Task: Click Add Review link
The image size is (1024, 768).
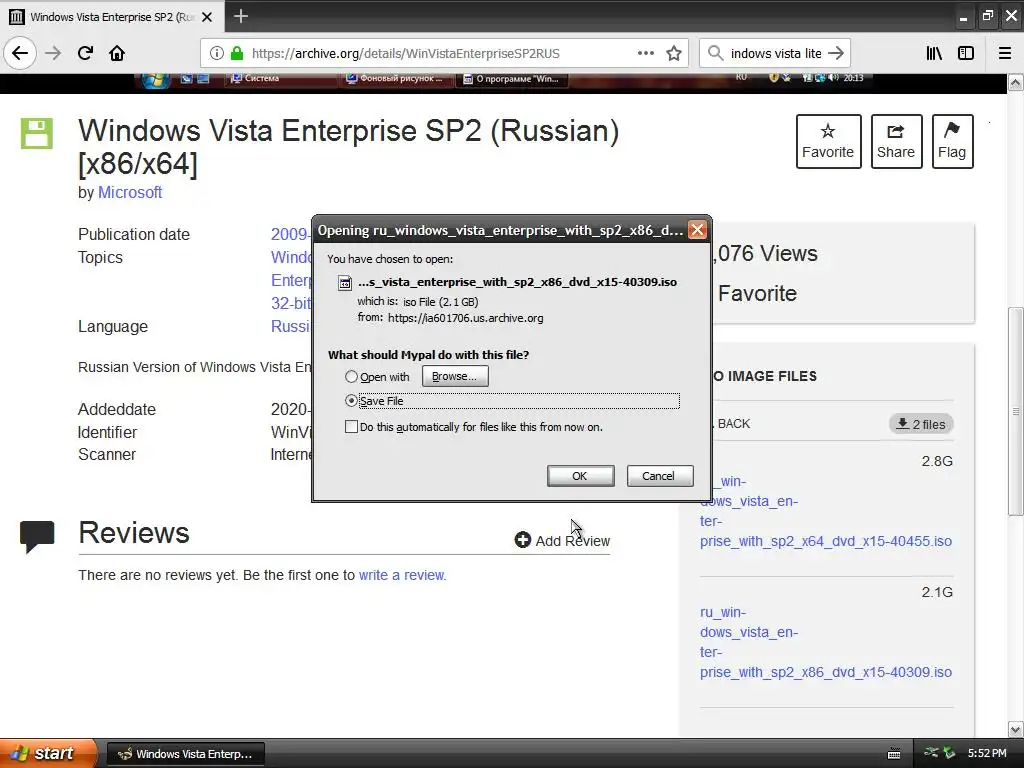Action: point(562,541)
